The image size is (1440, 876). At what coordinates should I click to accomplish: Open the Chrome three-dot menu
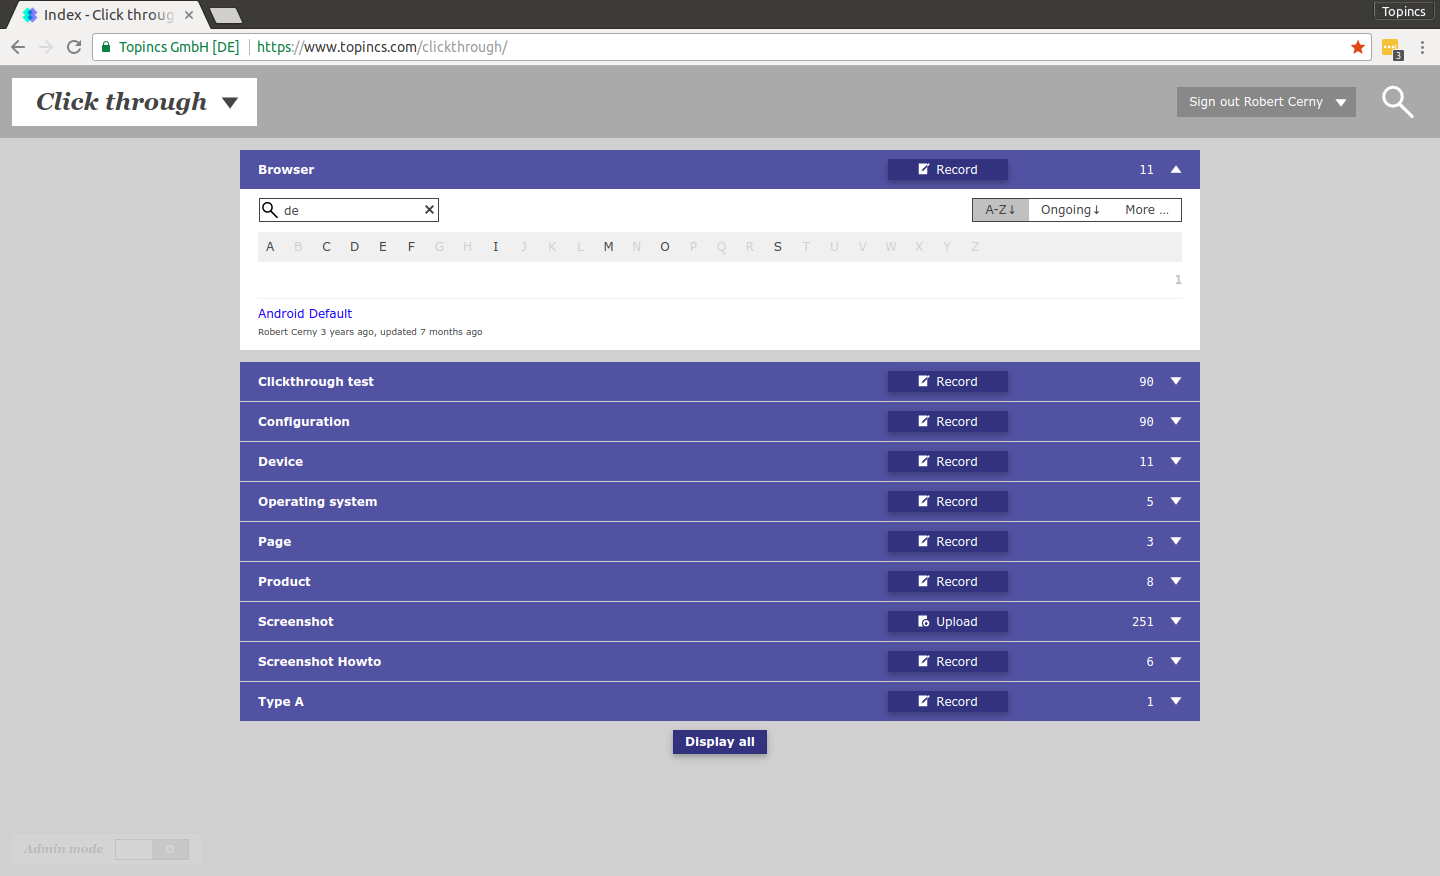coord(1422,47)
